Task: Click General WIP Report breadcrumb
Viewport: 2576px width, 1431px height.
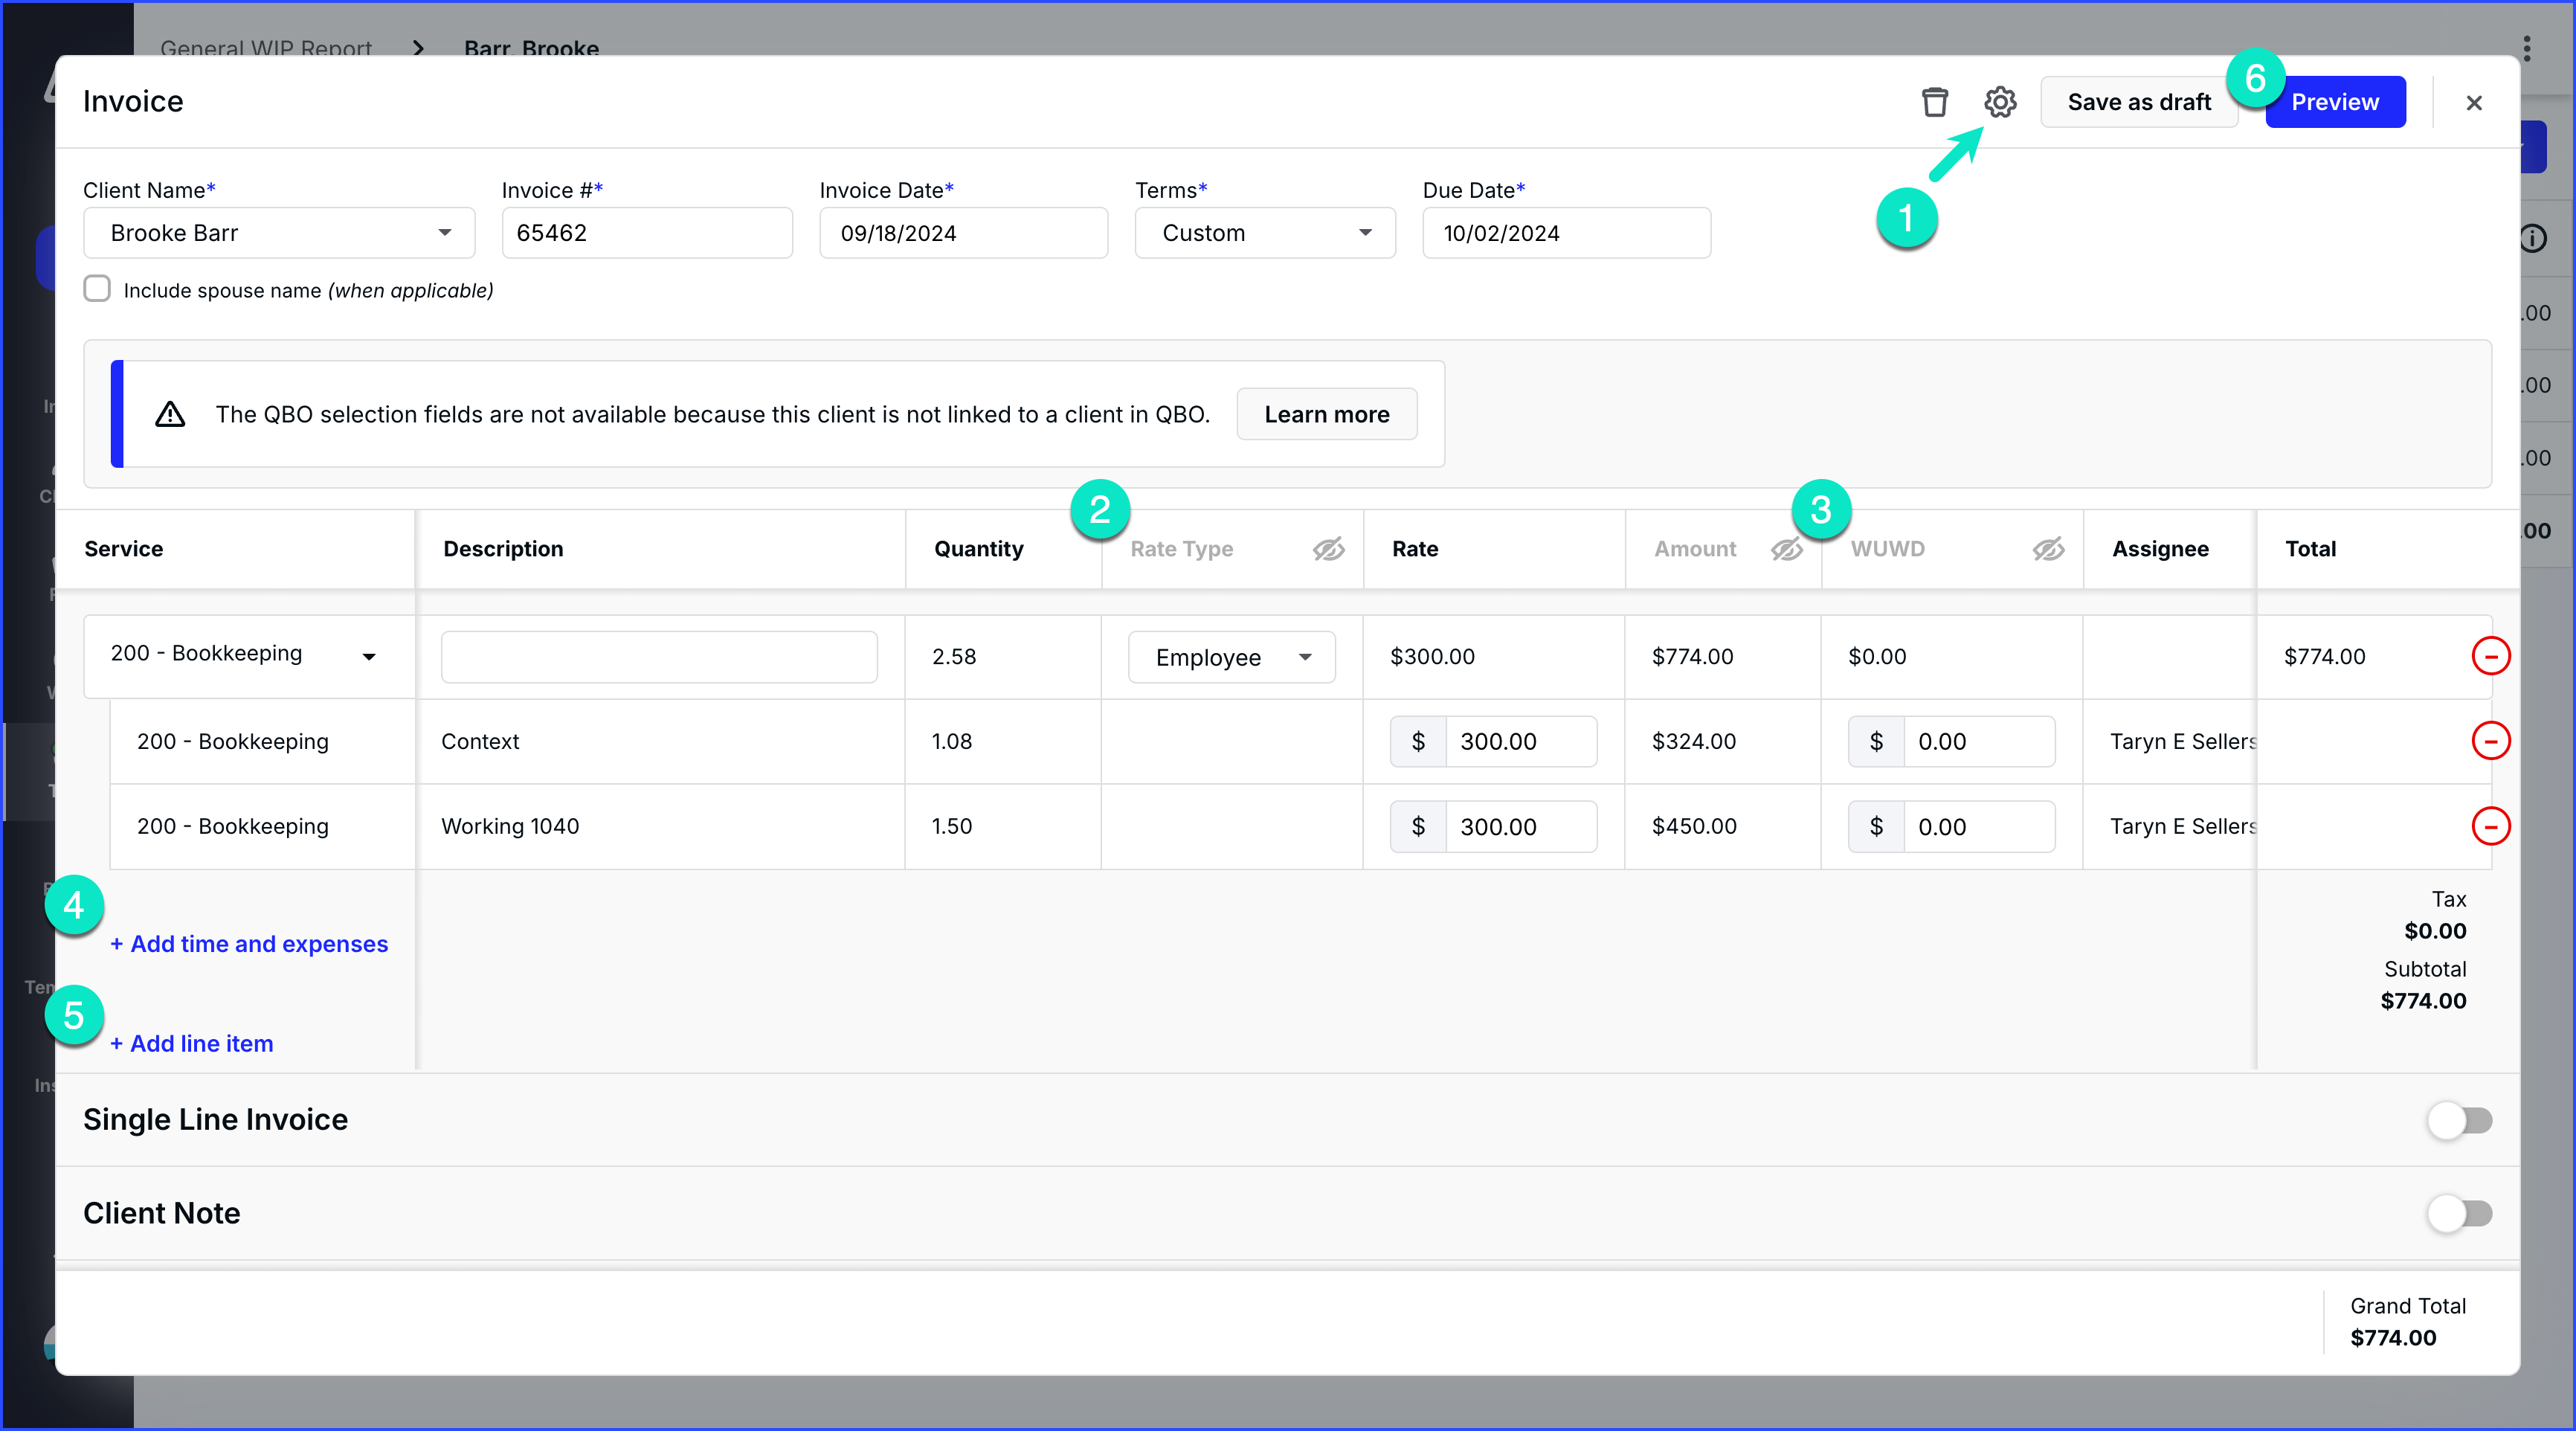Action: tap(266, 46)
